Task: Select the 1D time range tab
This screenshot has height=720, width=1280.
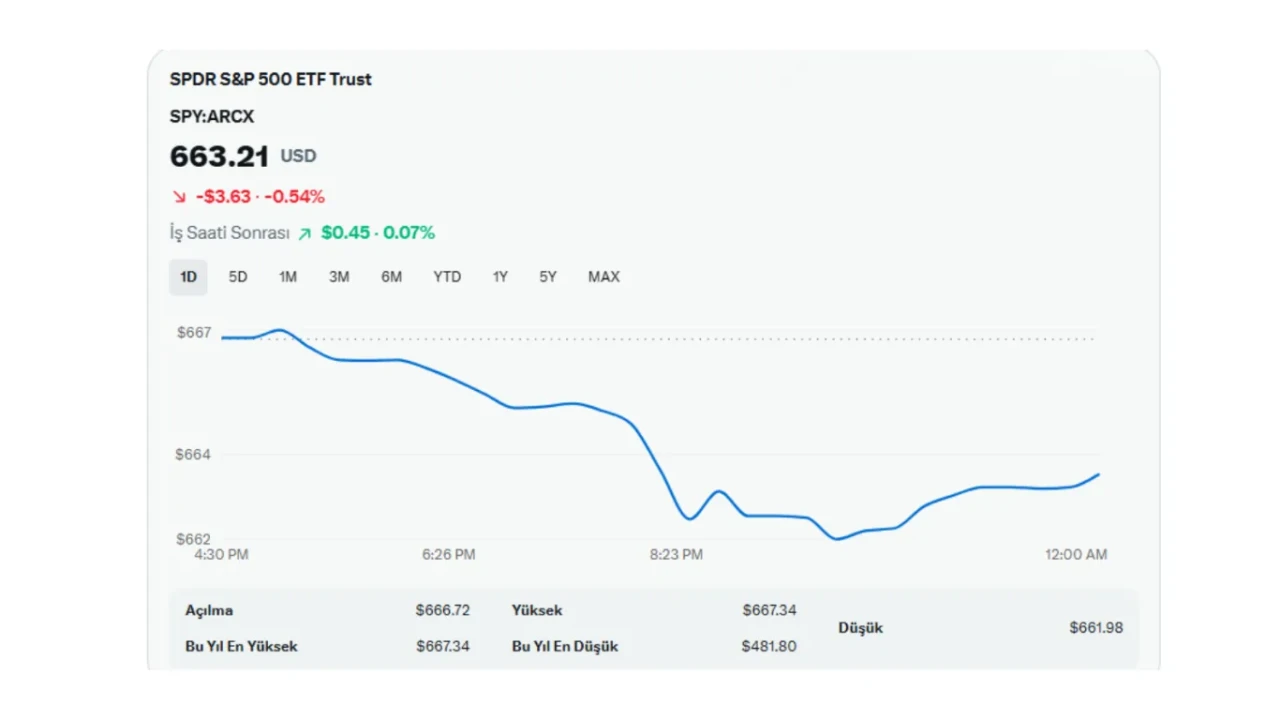Action: pyautogui.click(x=188, y=277)
